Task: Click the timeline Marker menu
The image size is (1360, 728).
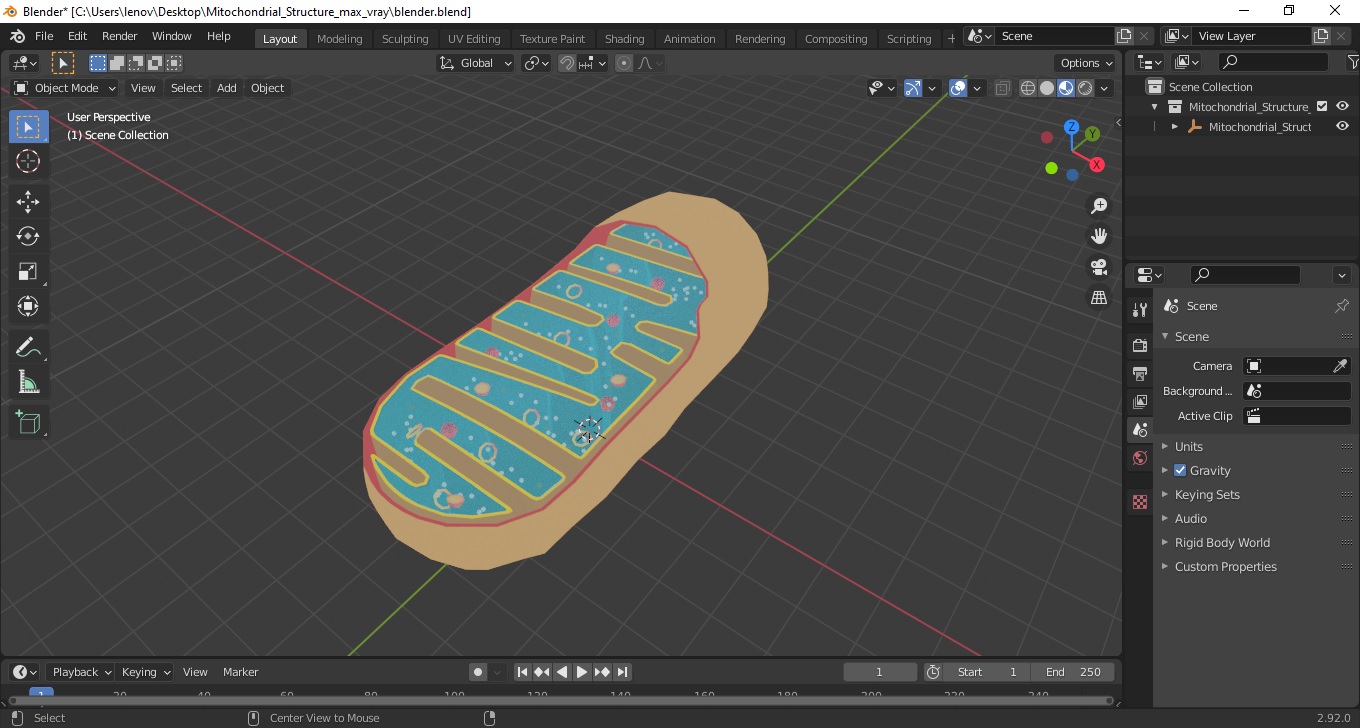Action: coord(240,672)
